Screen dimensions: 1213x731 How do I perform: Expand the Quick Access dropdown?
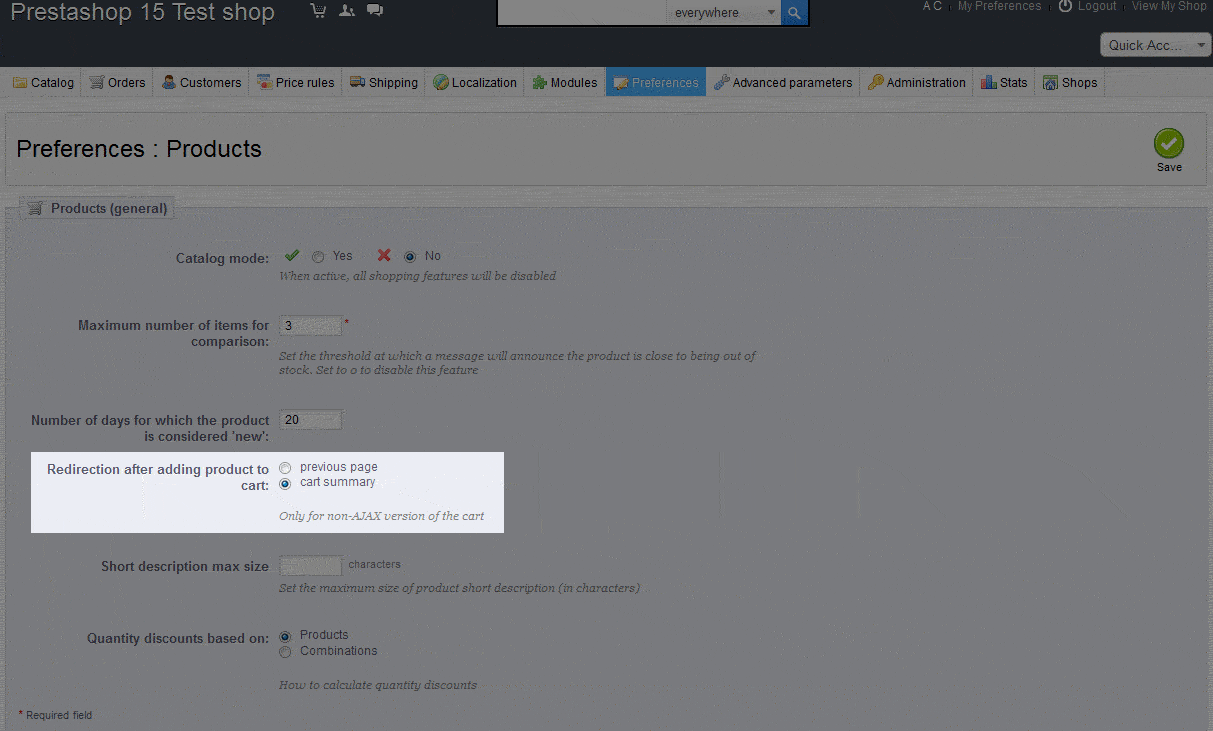1155,45
